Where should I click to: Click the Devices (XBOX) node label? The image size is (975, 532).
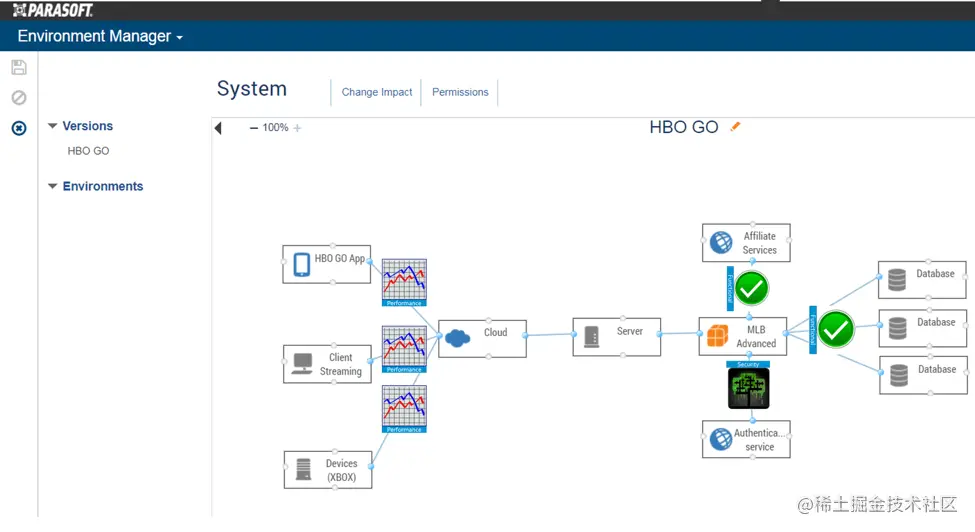[341, 470]
